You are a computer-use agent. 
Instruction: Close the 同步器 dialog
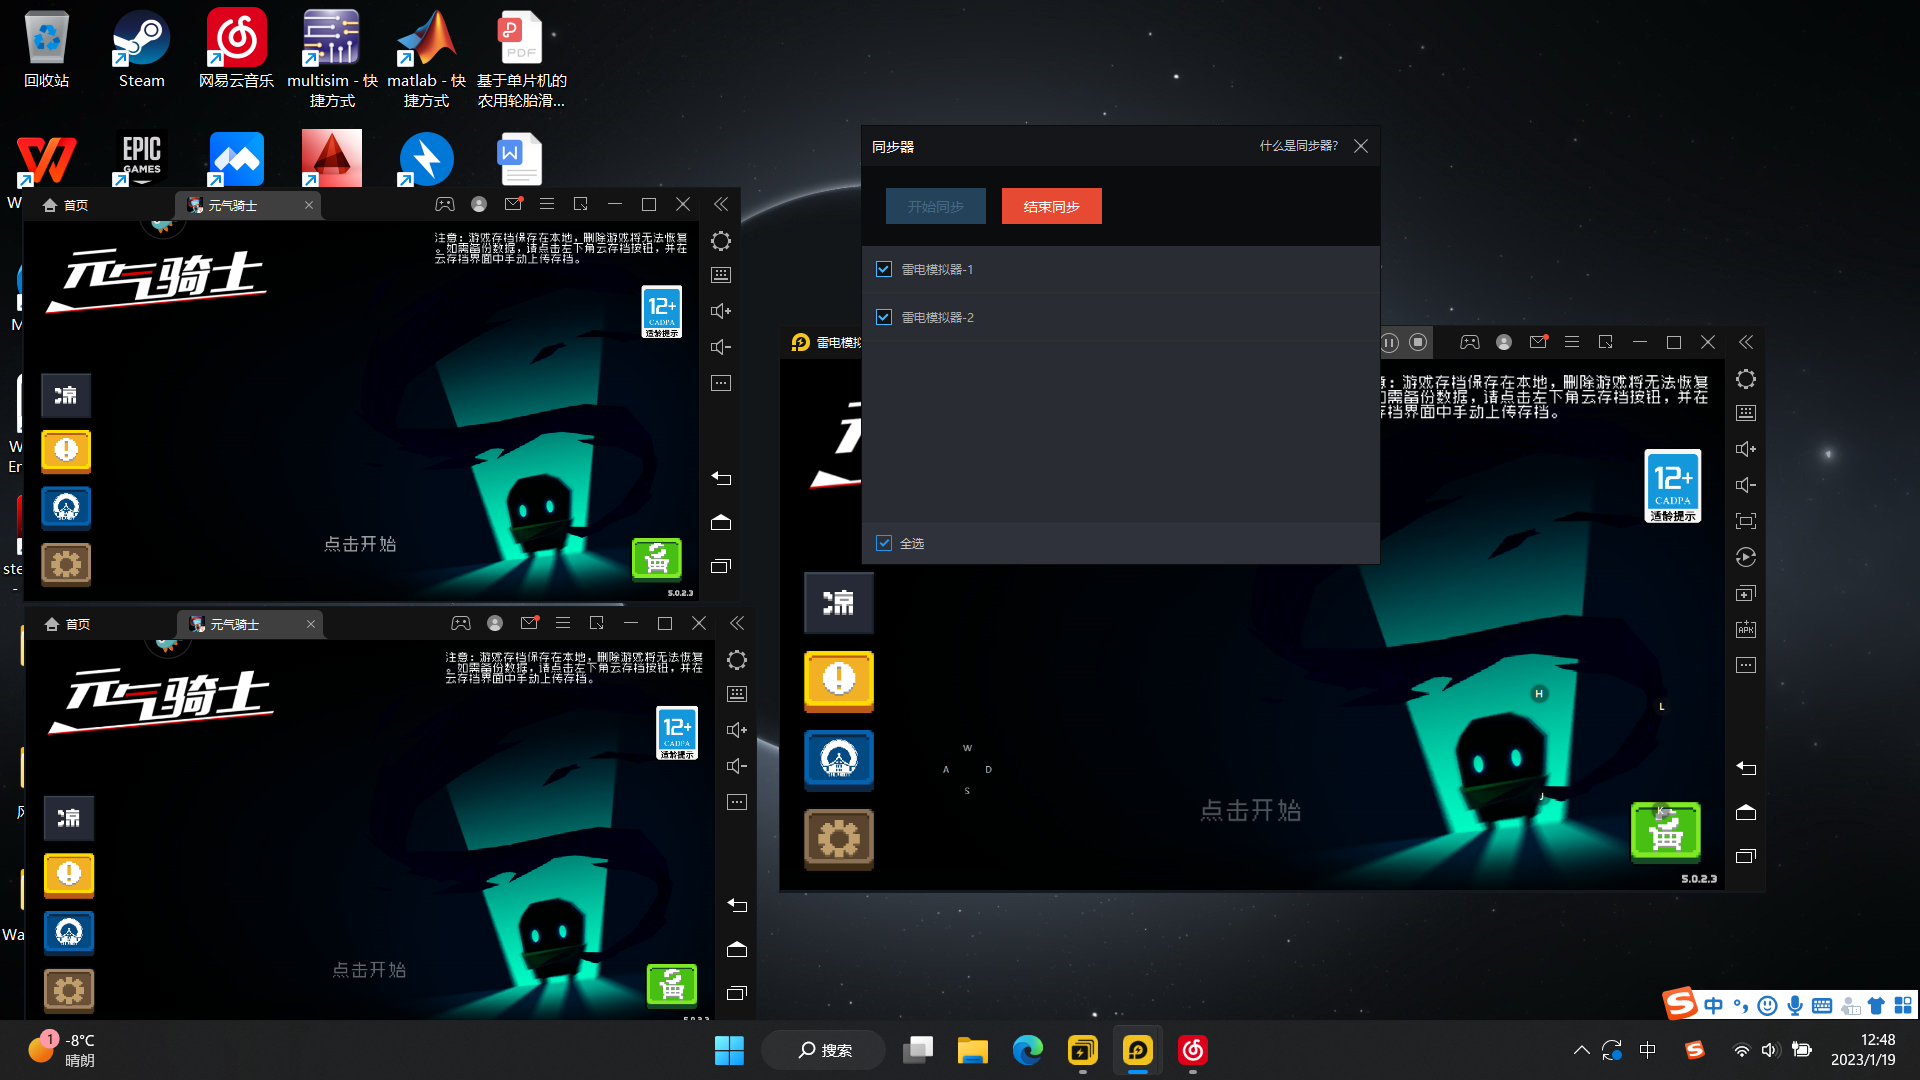[x=1361, y=146]
